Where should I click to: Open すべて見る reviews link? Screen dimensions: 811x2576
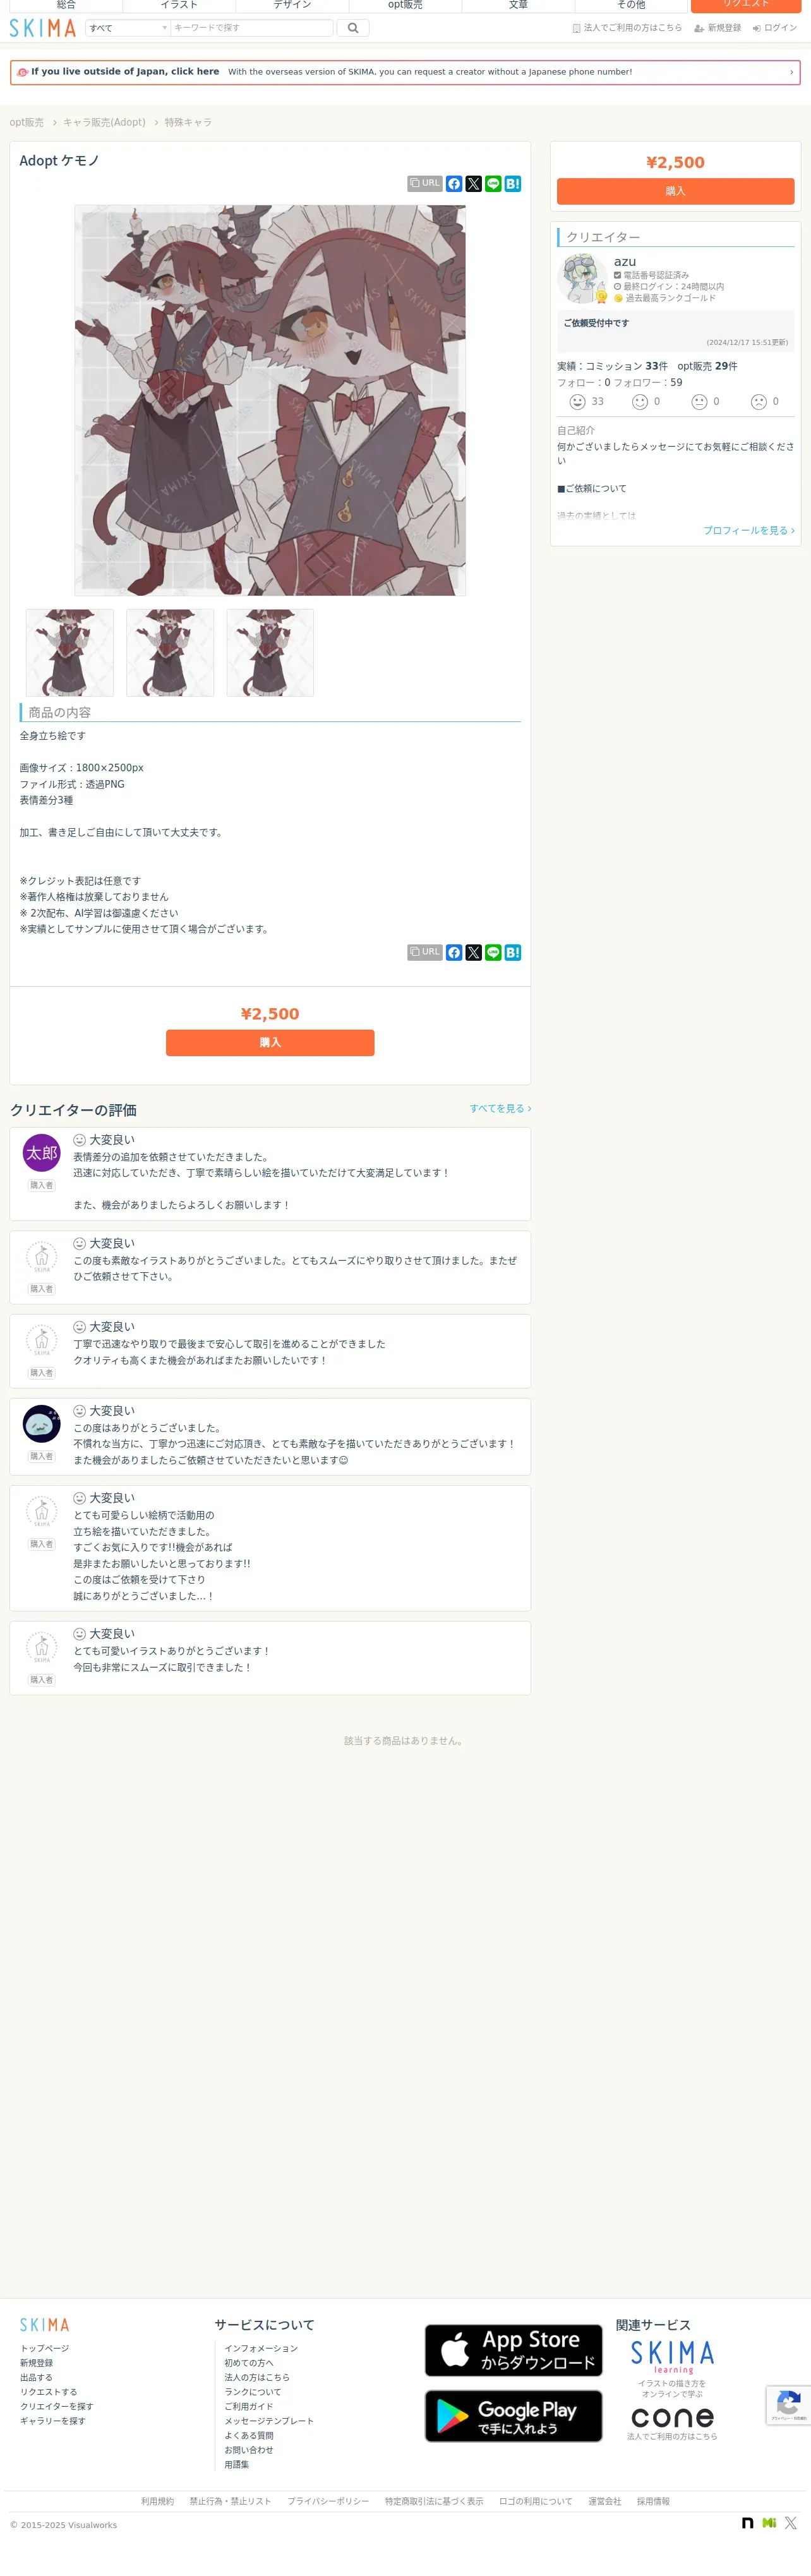[500, 1108]
